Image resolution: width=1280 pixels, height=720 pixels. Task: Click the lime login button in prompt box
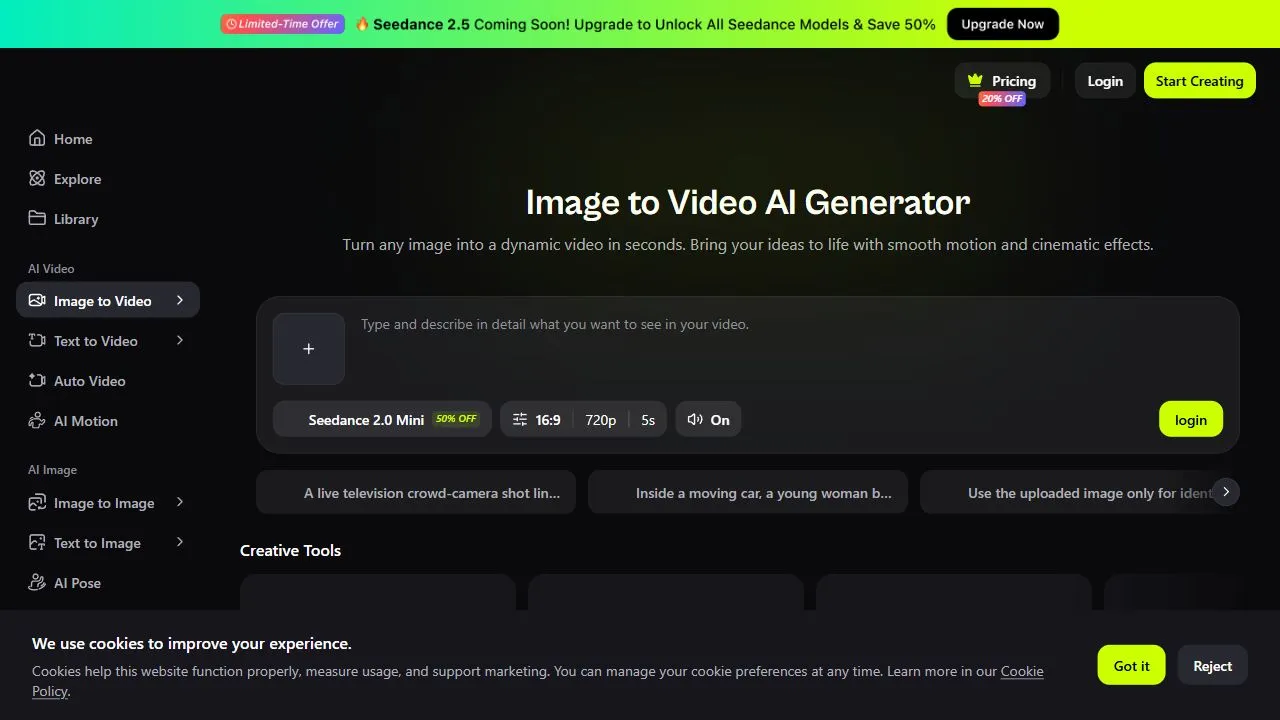click(x=1191, y=420)
